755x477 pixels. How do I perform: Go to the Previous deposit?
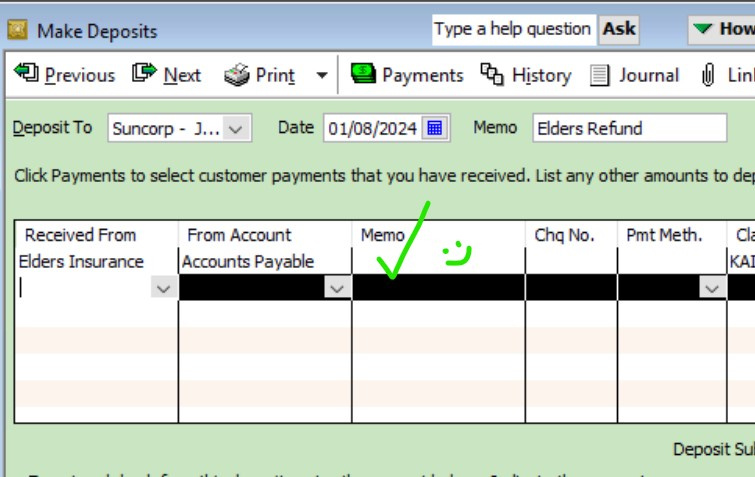[65, 75]
